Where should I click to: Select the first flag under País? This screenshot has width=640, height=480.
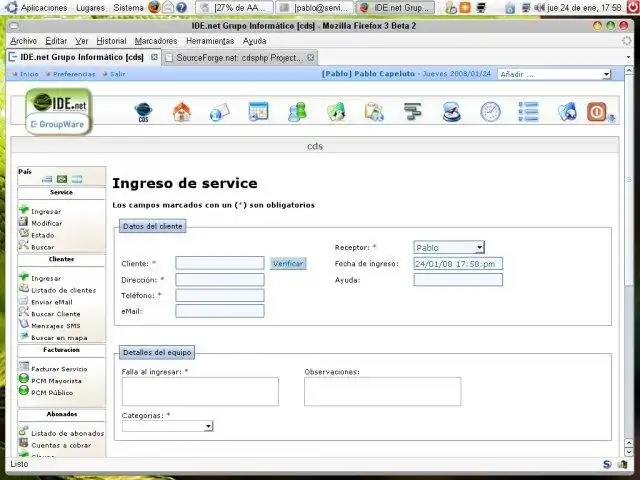[47, 179]
